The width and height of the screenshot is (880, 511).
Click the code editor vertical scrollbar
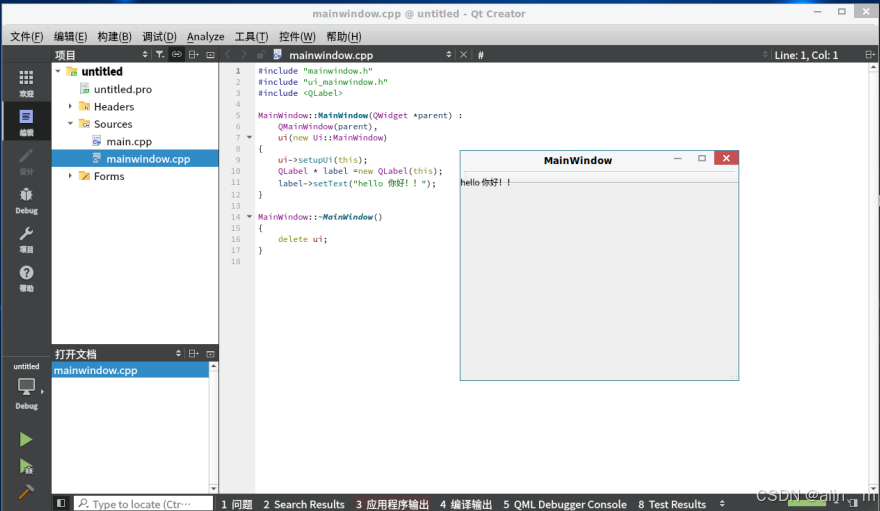point(873,278)
